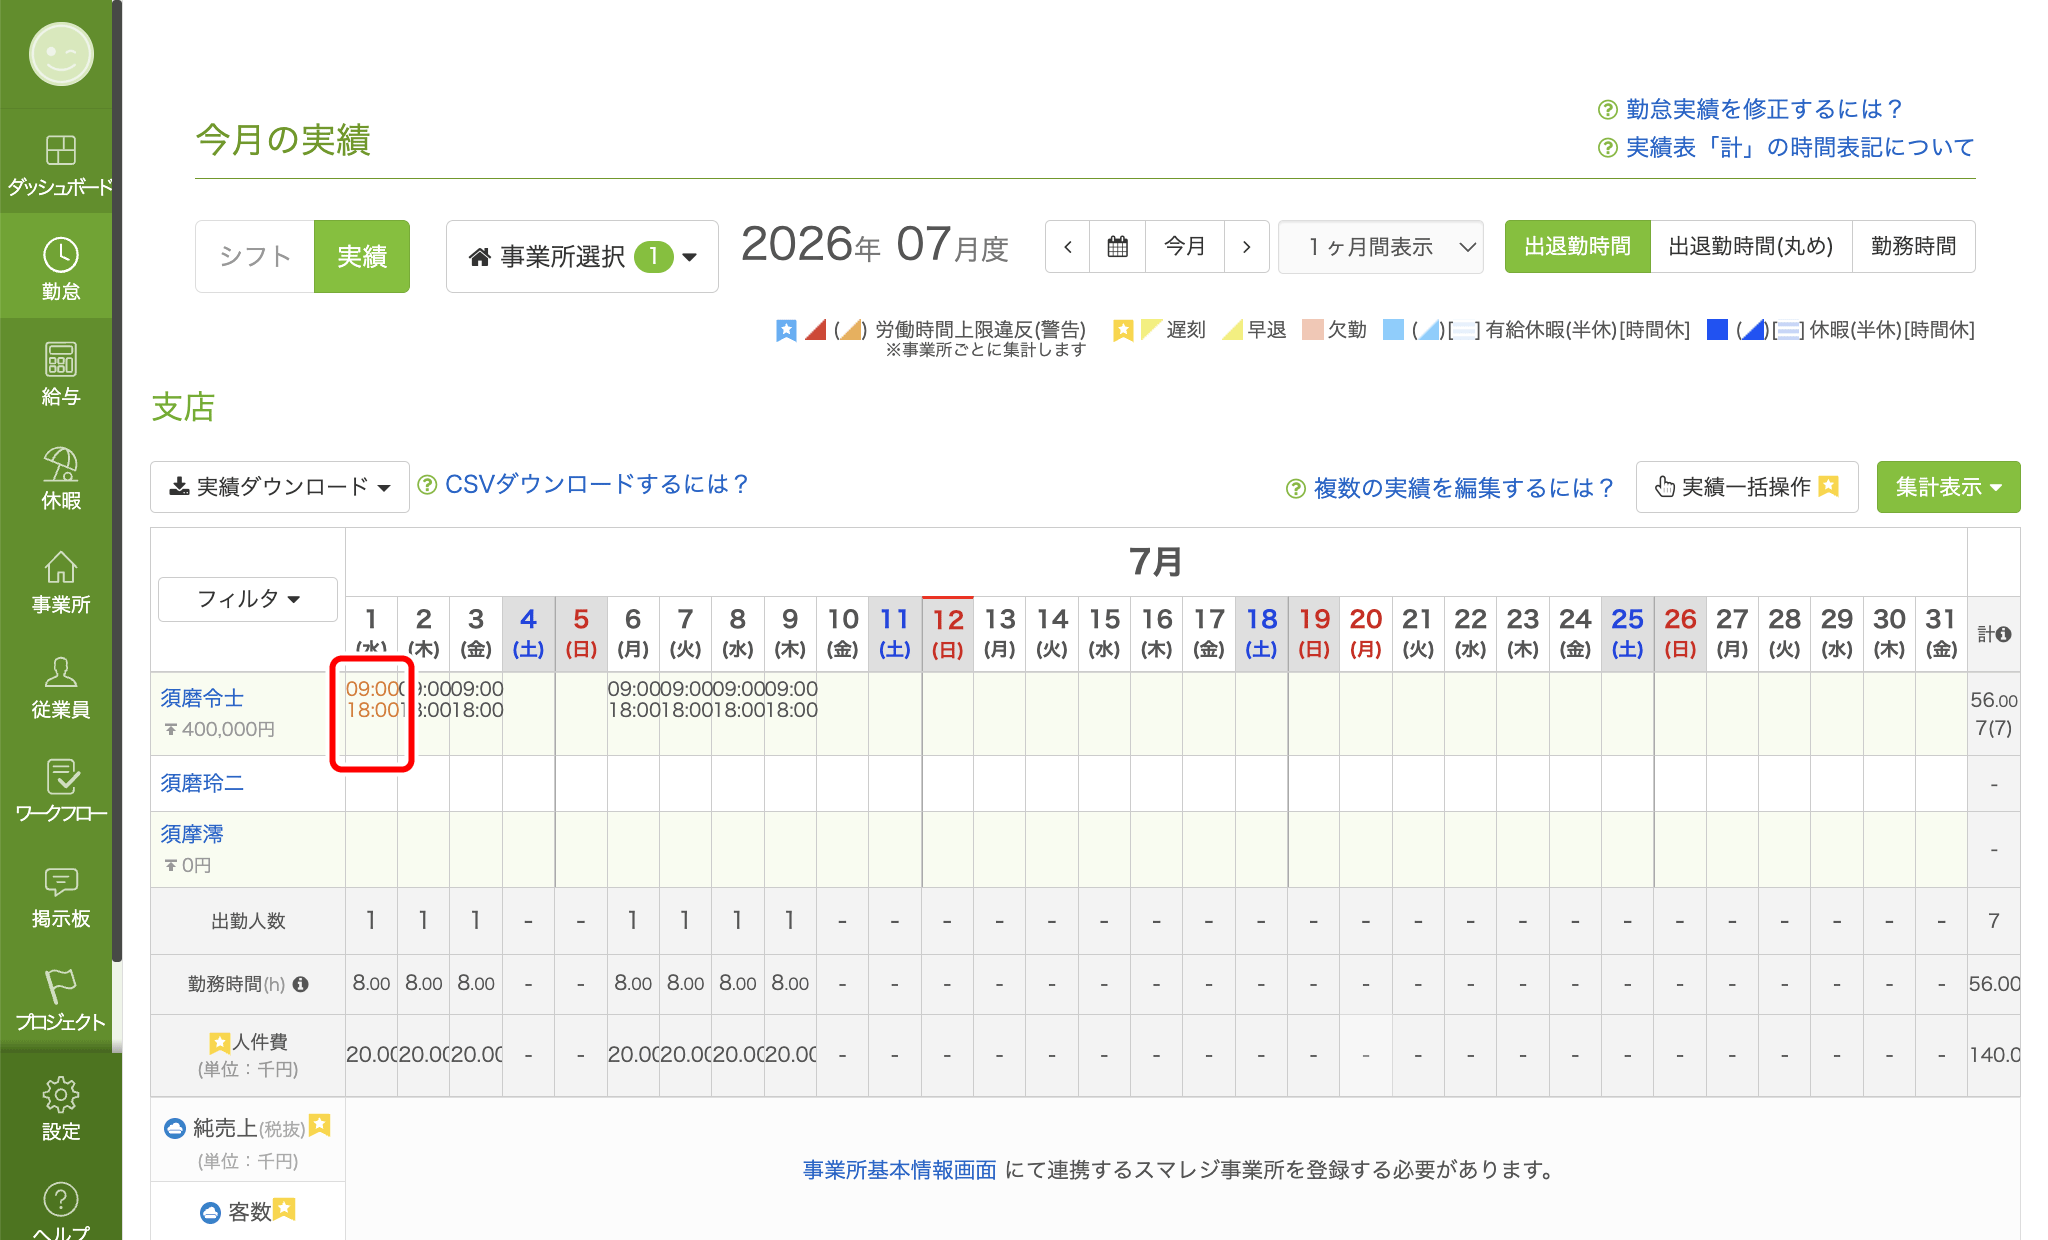
Task: Go to previous month with left chevron
Action: coord(1068,246)
